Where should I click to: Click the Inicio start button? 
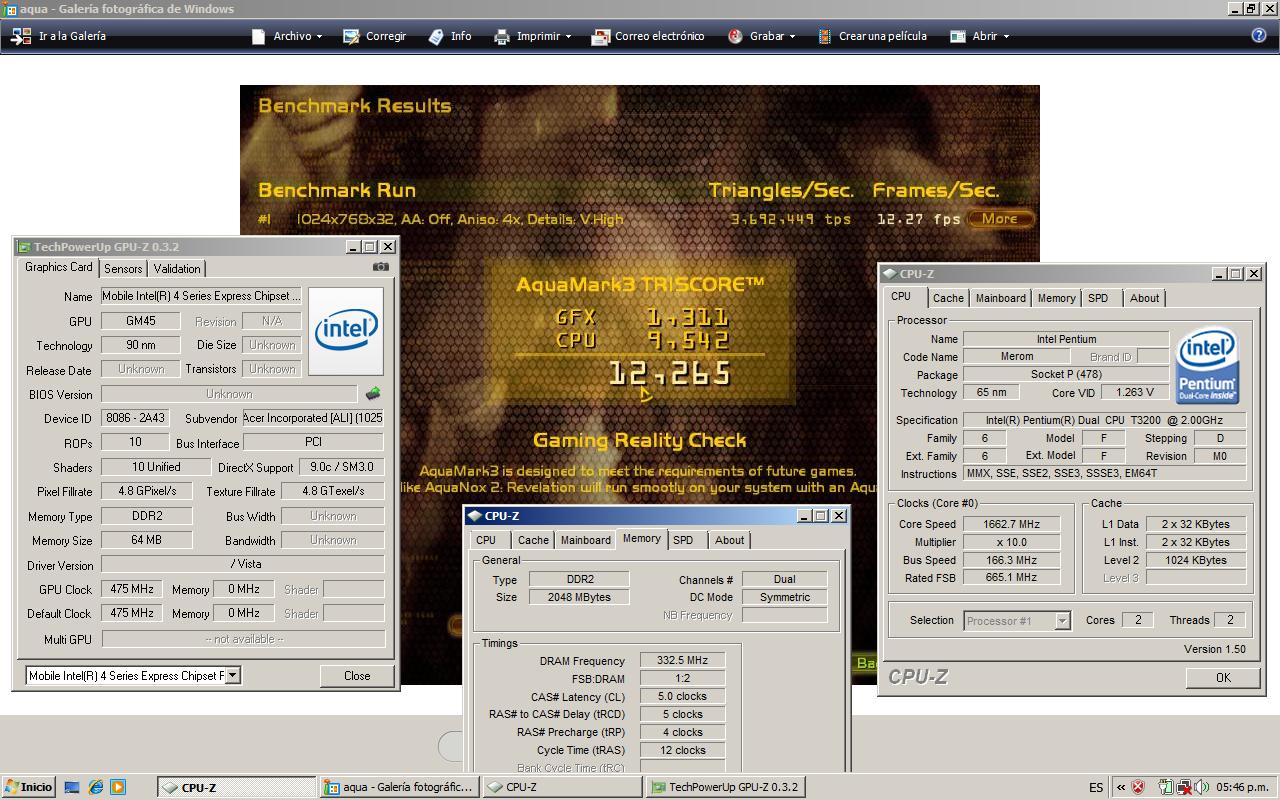coord(28,787)
